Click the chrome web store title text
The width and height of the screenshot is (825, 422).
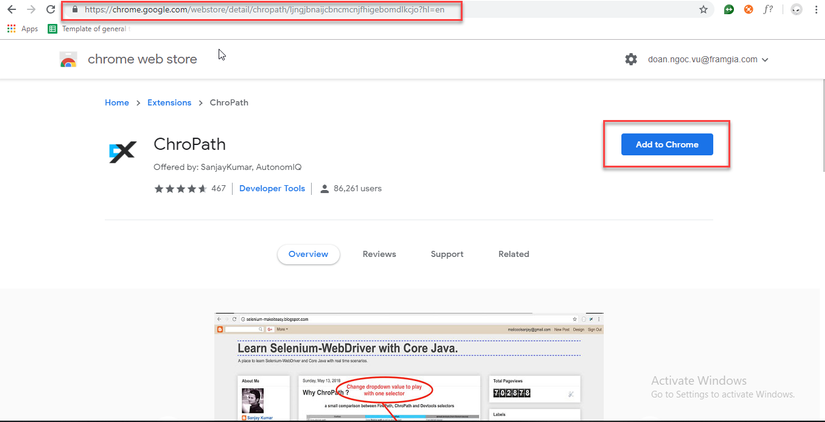(x=142, y=59)
